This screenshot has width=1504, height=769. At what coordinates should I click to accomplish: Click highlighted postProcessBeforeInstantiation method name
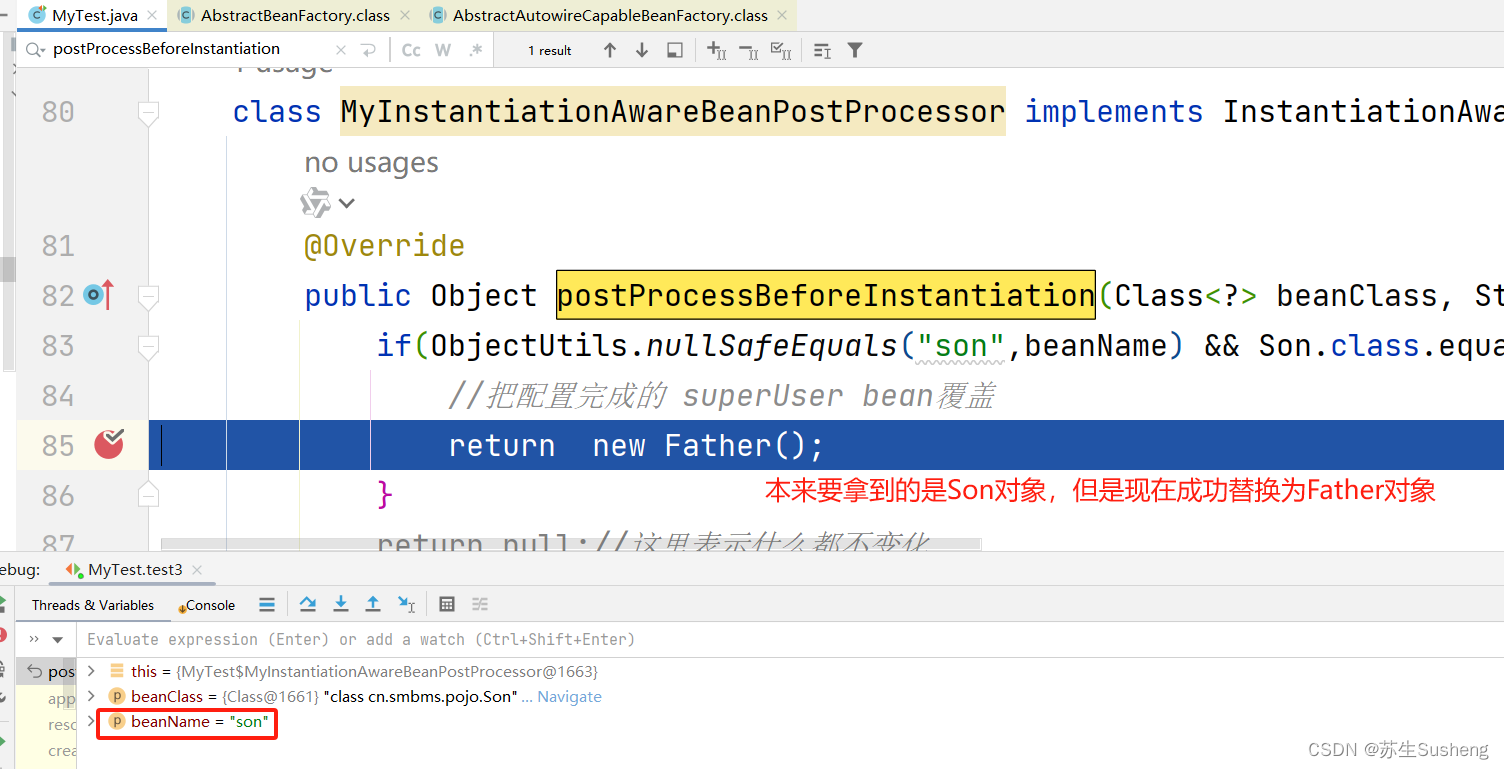coord(825,295)
